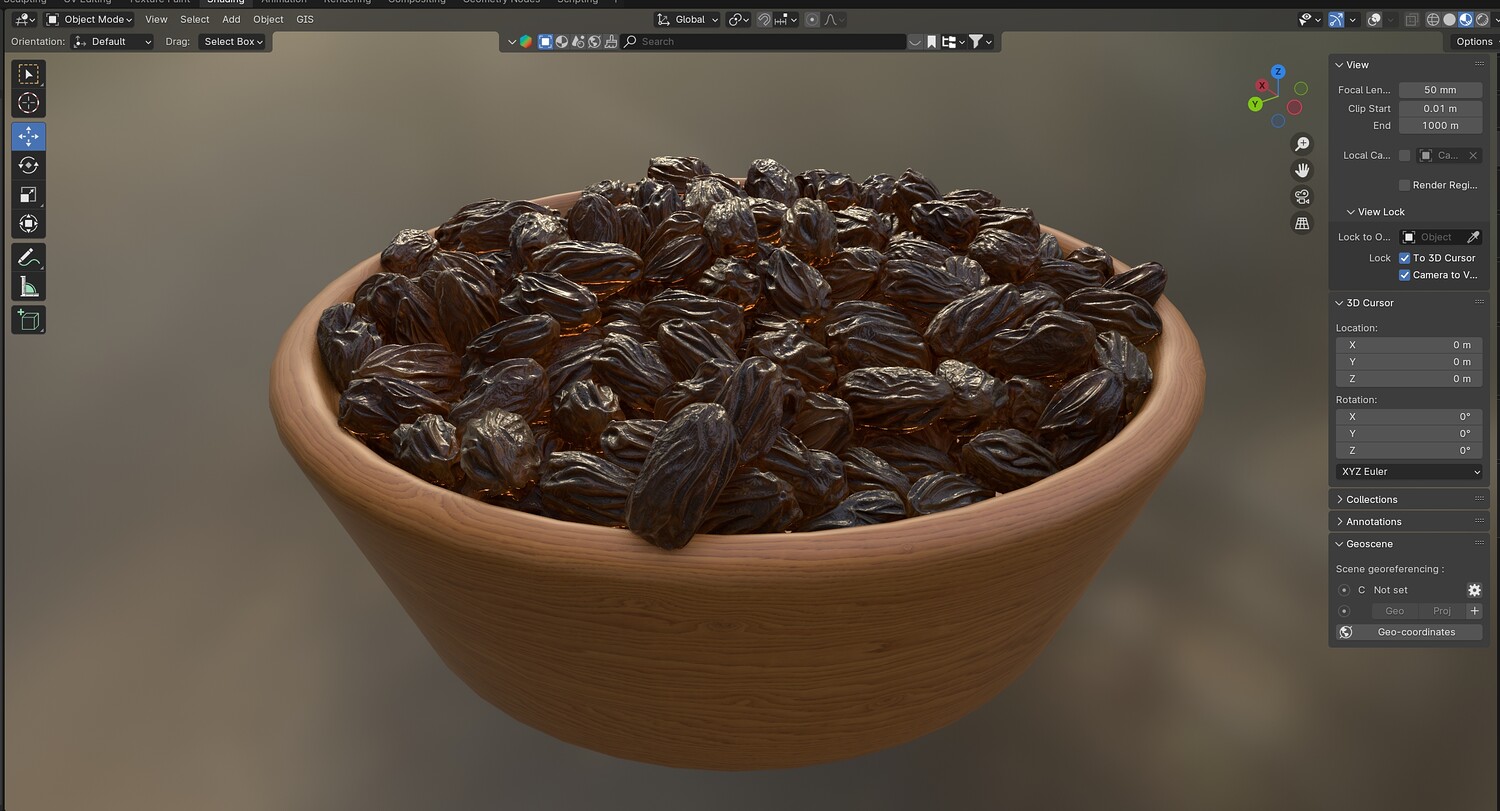Open the View menu
The width and height of the screenshot is (1500, 811).
point(156,19)
